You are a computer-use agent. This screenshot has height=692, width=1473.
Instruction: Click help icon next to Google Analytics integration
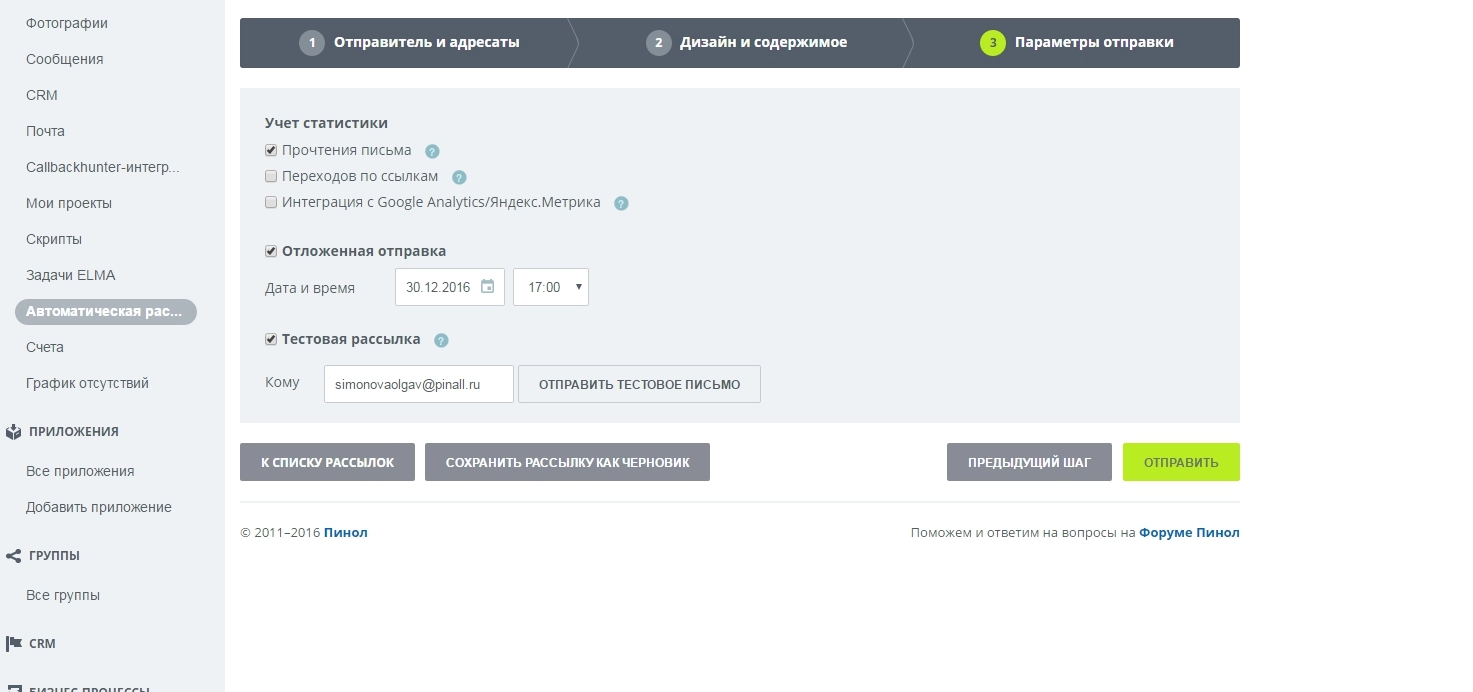pos(621,203)
